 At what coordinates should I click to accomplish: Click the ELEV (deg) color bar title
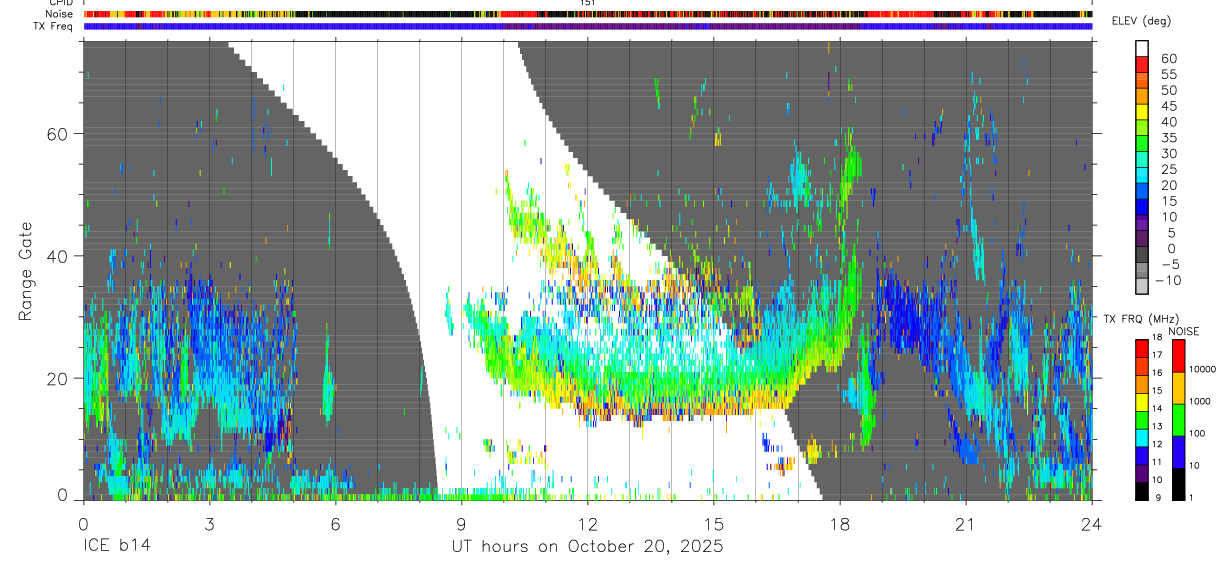pos(1141,22)
